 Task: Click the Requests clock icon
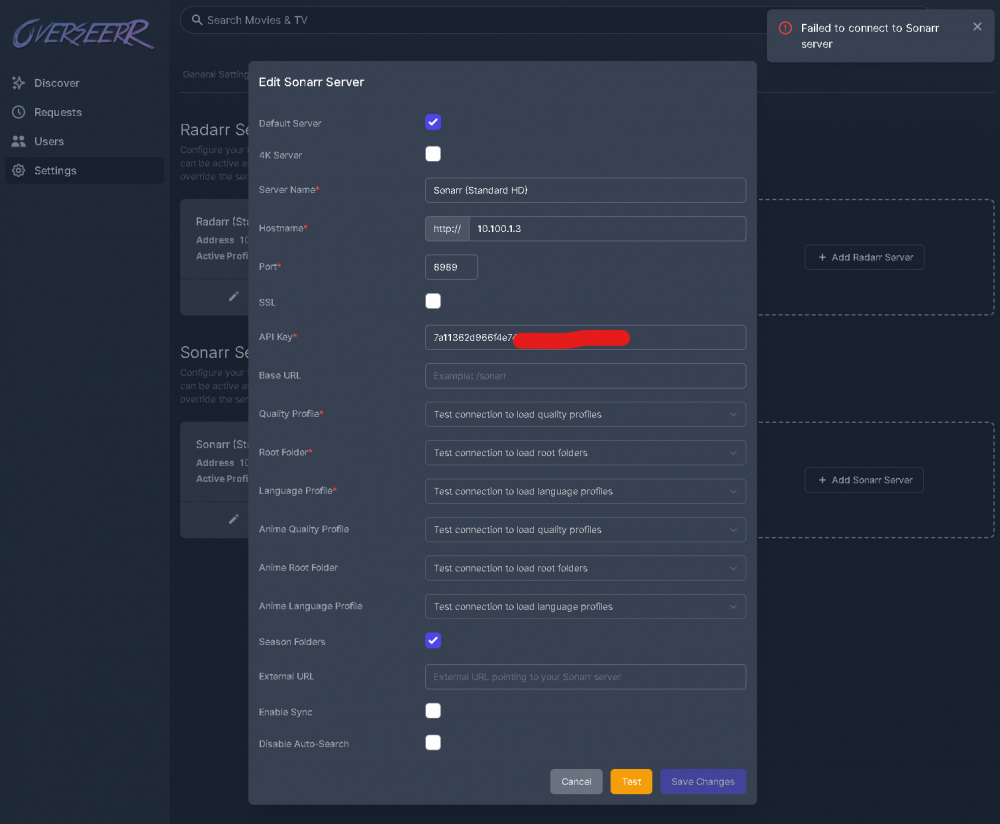(x=18, y=112)
